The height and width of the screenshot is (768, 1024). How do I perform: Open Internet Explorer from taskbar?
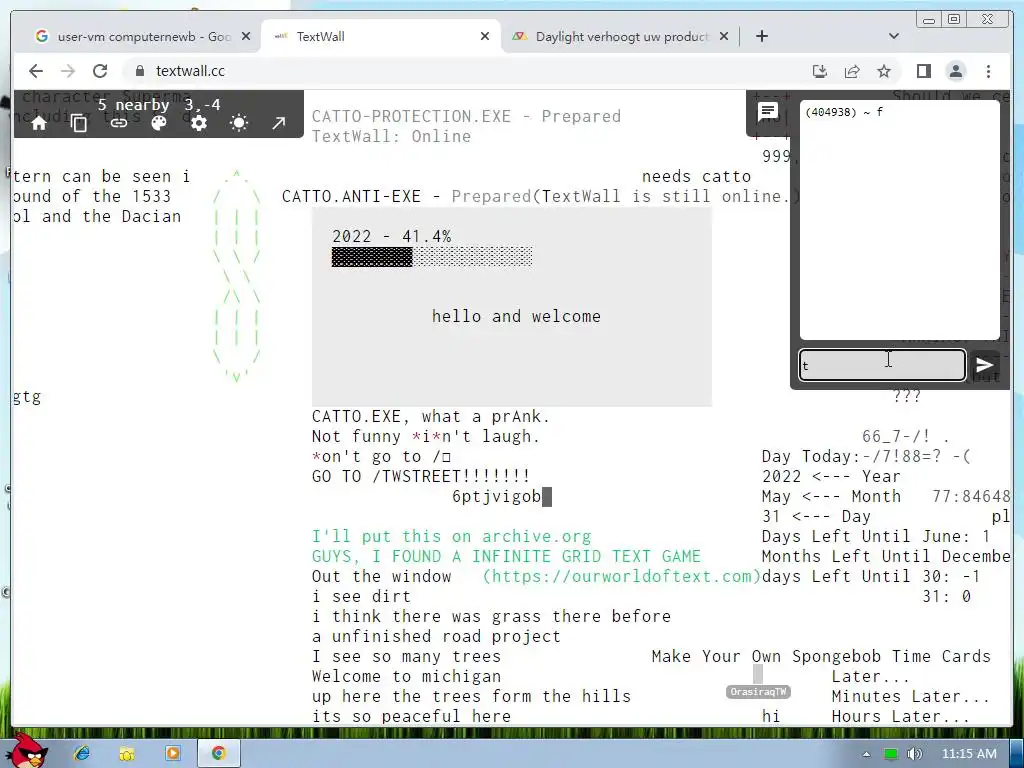pos(82,753)
